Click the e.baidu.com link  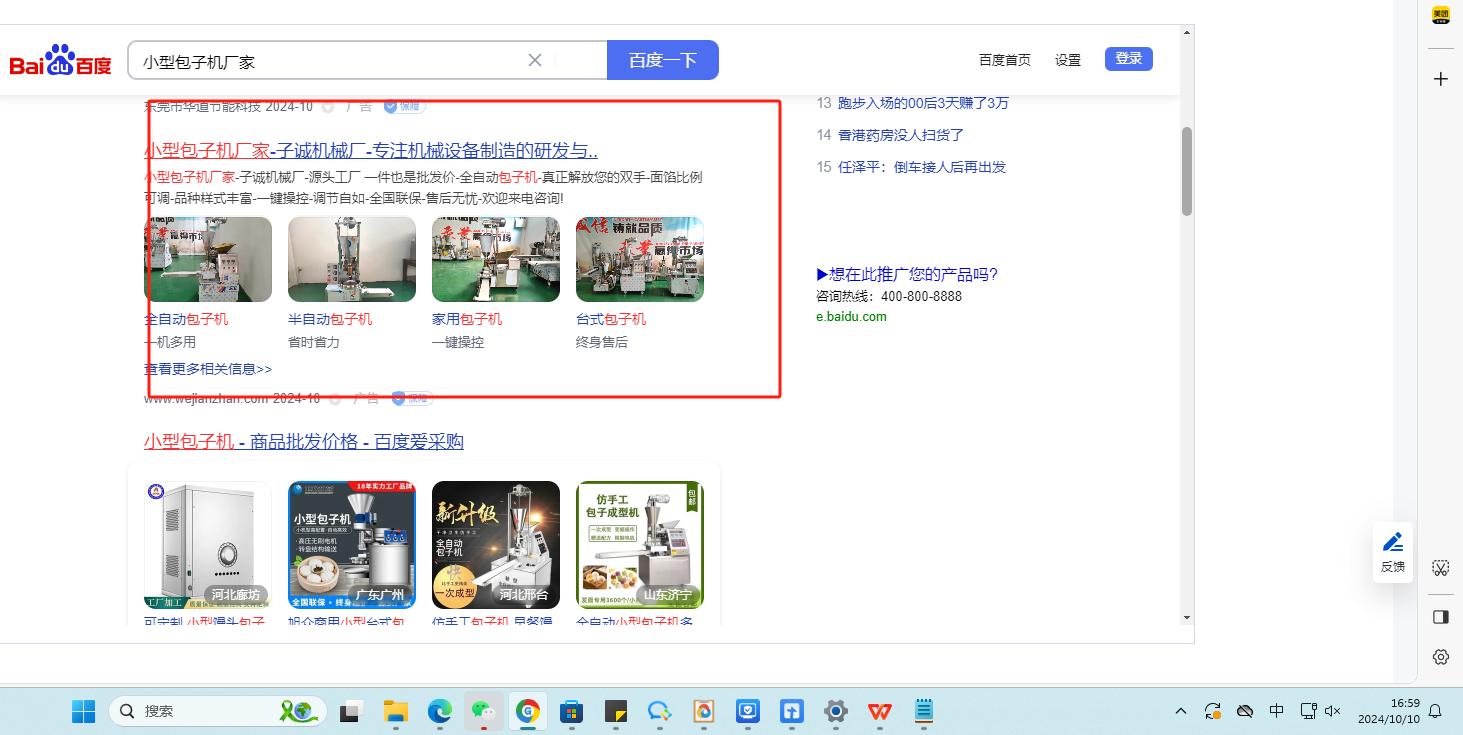click(x=851, y=317)
